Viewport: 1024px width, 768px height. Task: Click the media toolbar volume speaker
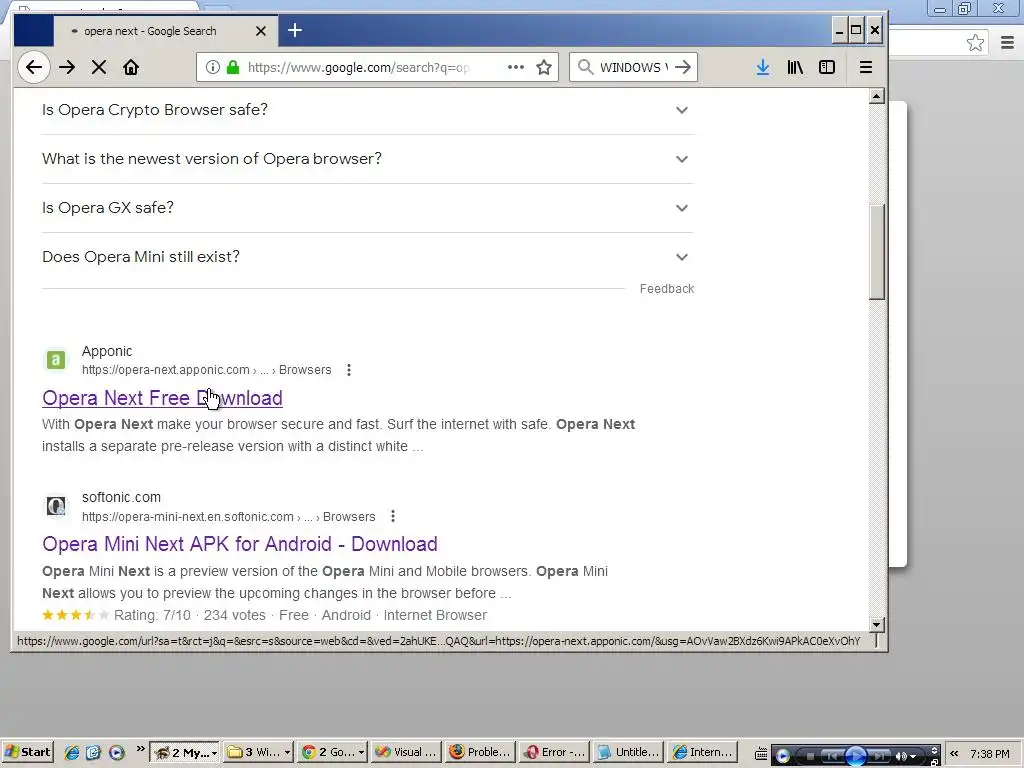point(902,756)
